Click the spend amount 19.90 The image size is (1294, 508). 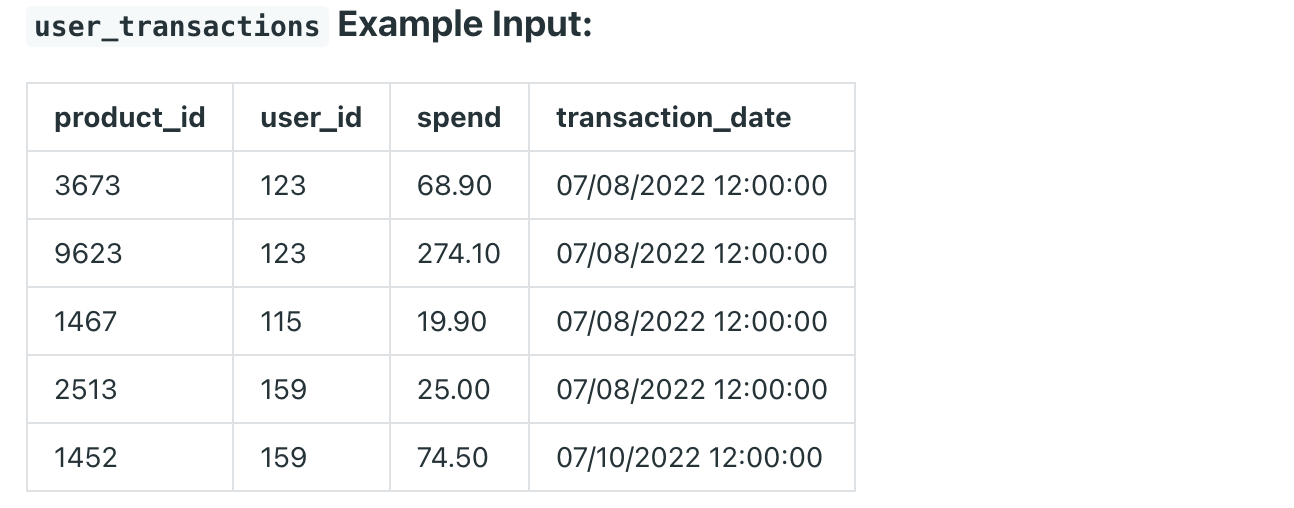pos(452,322)
